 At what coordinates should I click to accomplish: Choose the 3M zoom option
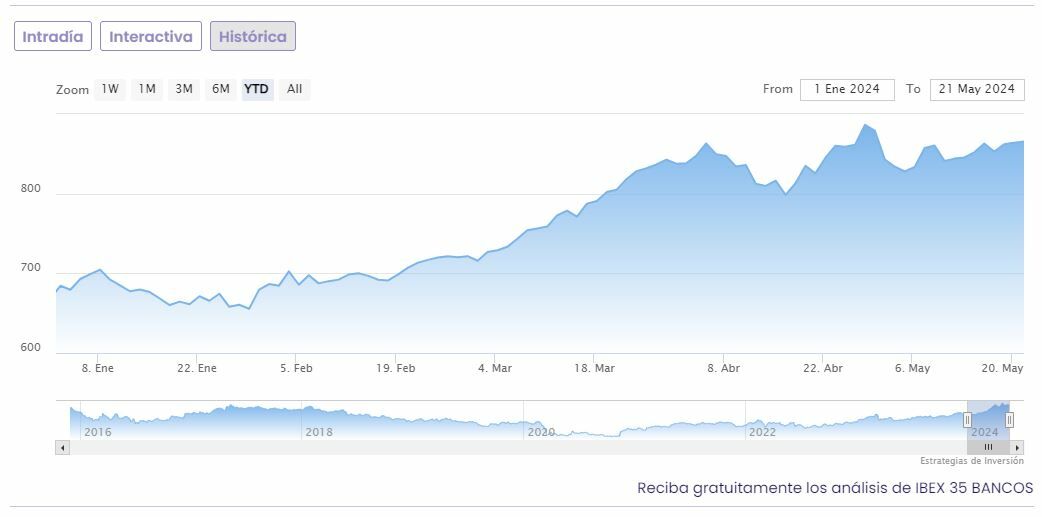click(184, 89)
